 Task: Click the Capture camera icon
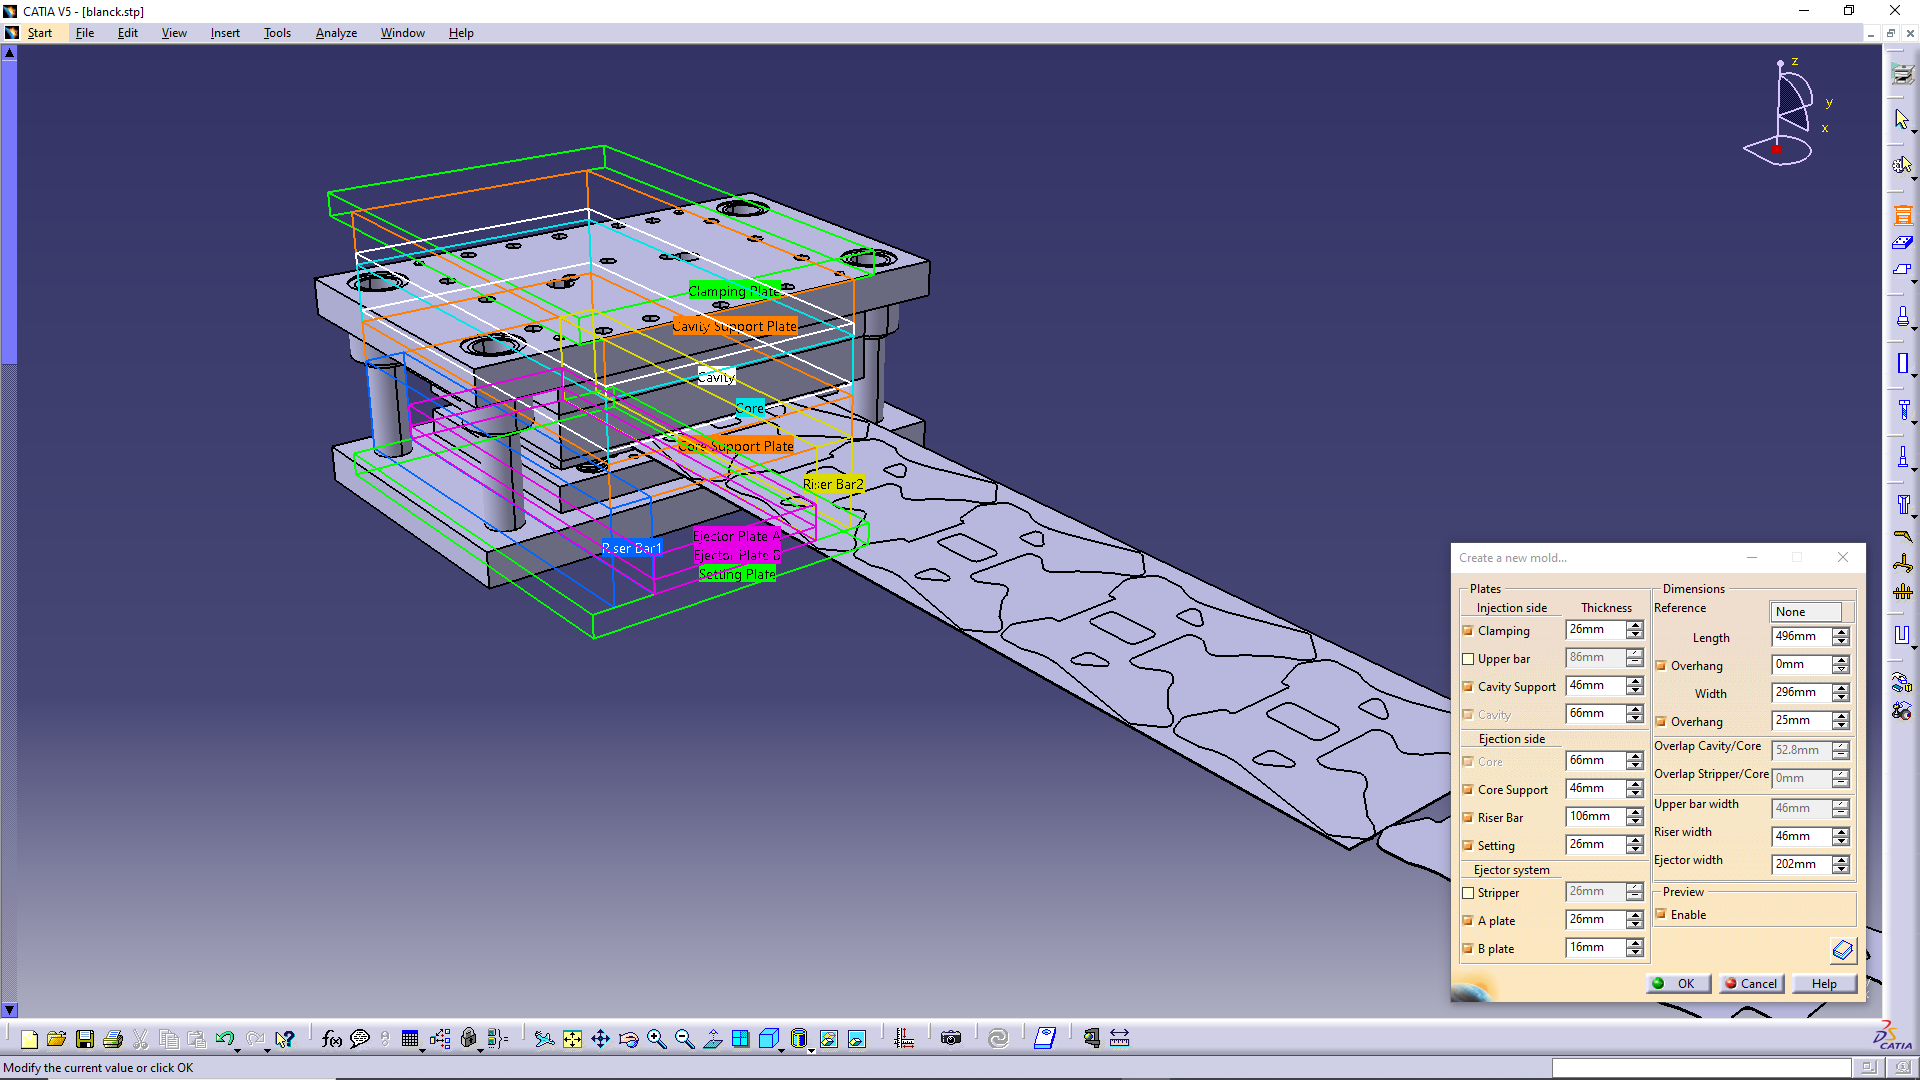point(951,1039)
